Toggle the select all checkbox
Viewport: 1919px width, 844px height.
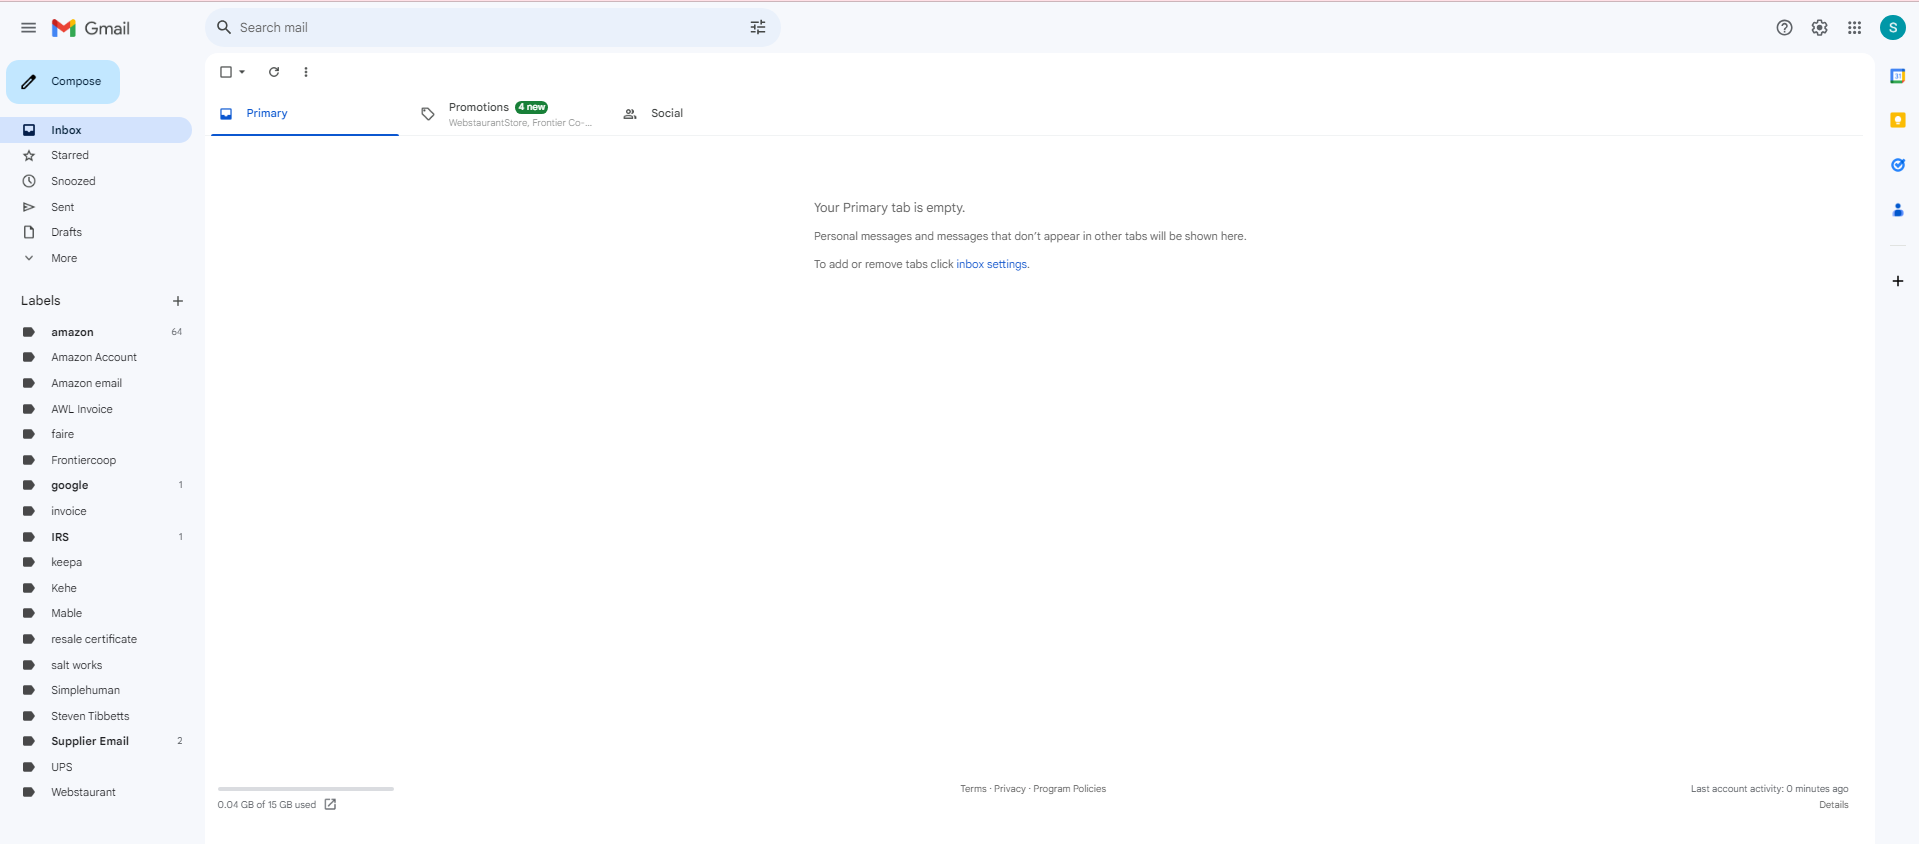point(226,72)
